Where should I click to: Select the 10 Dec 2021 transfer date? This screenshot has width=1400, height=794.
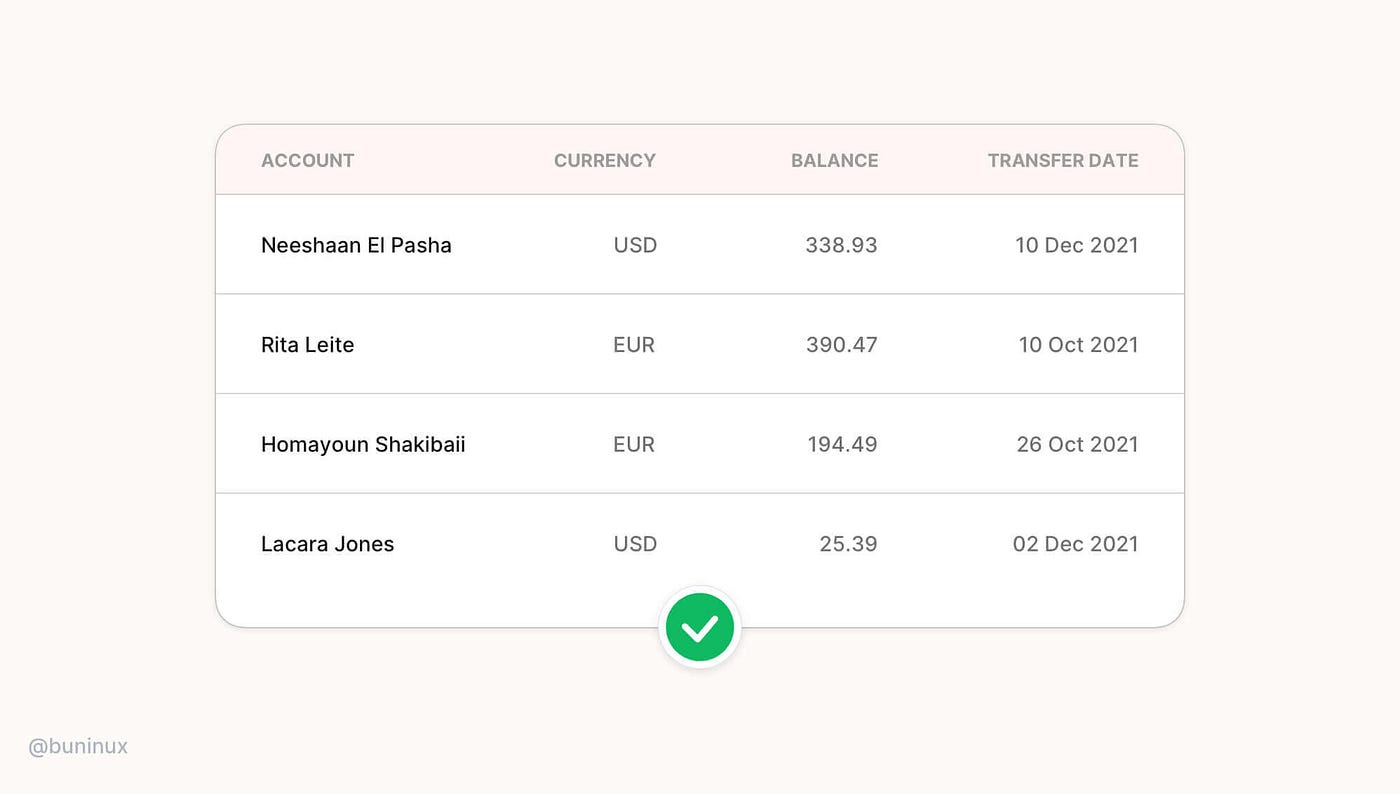click(x=1077, y=245)
